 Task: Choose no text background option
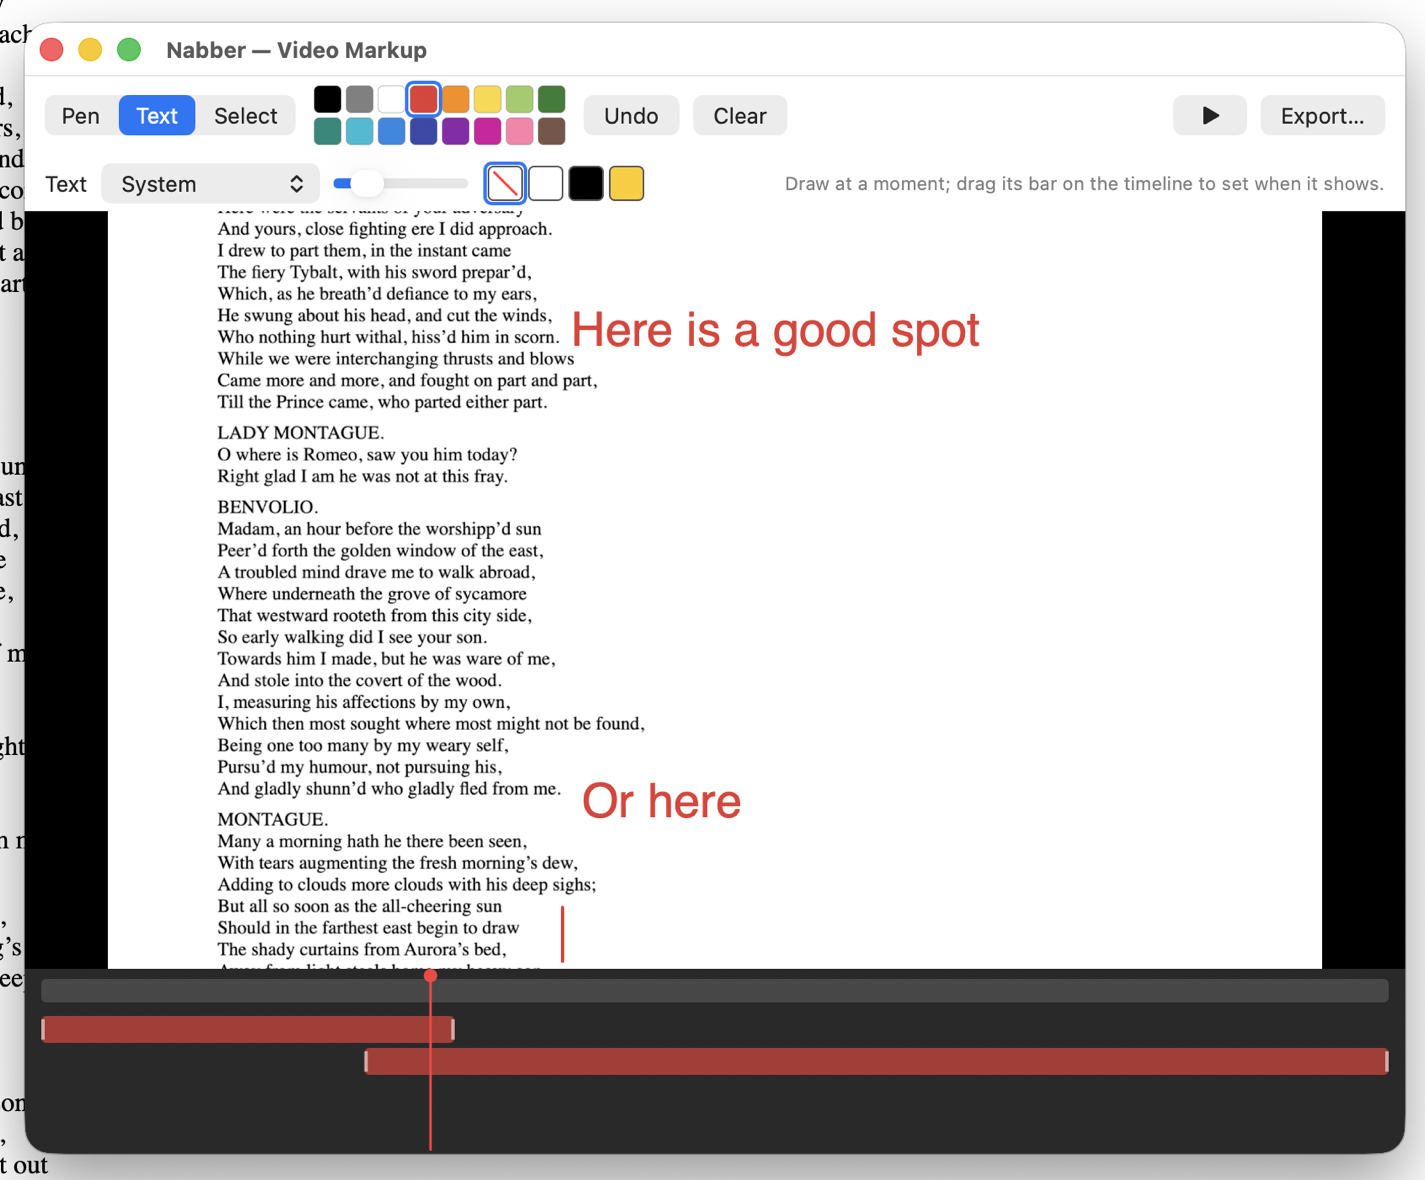(x=505, y=184)
